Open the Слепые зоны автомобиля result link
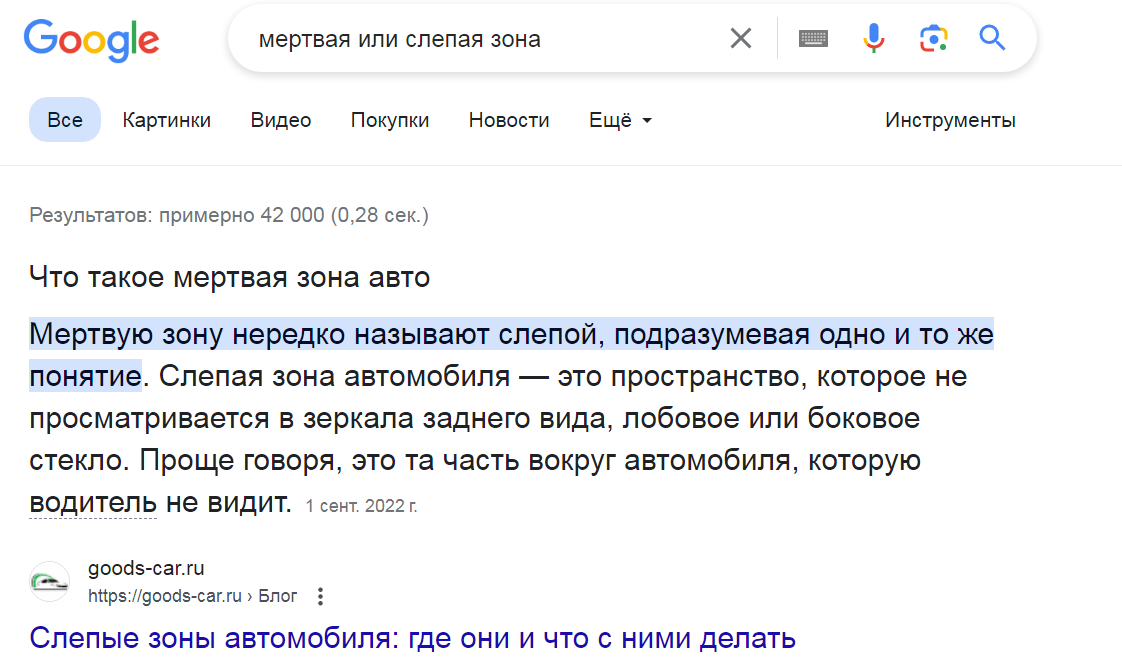The image size is (1122, 672). 412,638
